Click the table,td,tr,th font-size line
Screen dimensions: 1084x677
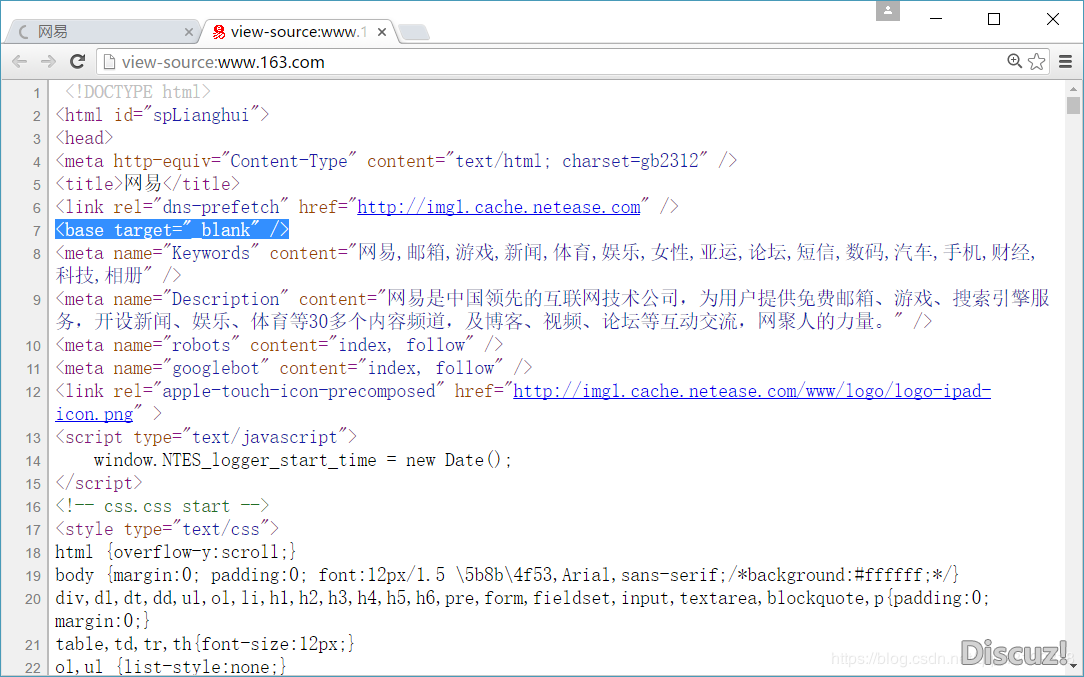tap(205, 644)
